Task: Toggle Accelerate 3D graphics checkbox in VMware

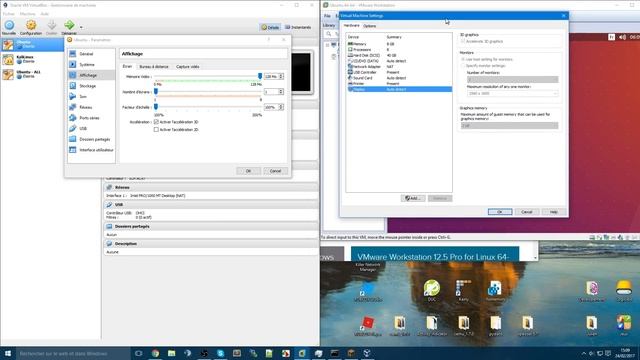Action: point(463,41)
